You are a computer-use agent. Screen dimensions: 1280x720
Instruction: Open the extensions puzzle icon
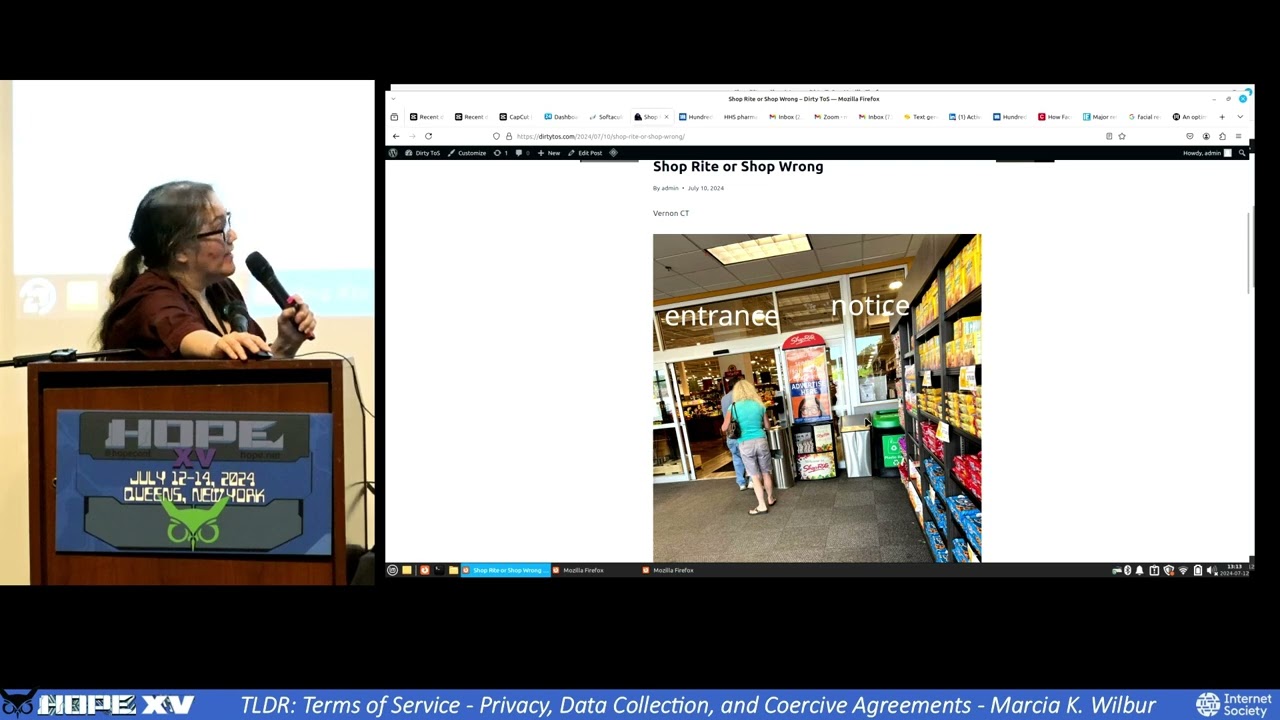tap(1222, 136)
